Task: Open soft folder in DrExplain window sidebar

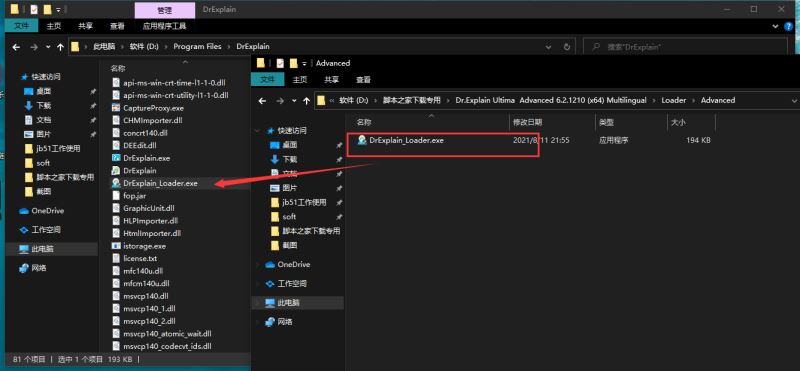Action: [37, 163]
